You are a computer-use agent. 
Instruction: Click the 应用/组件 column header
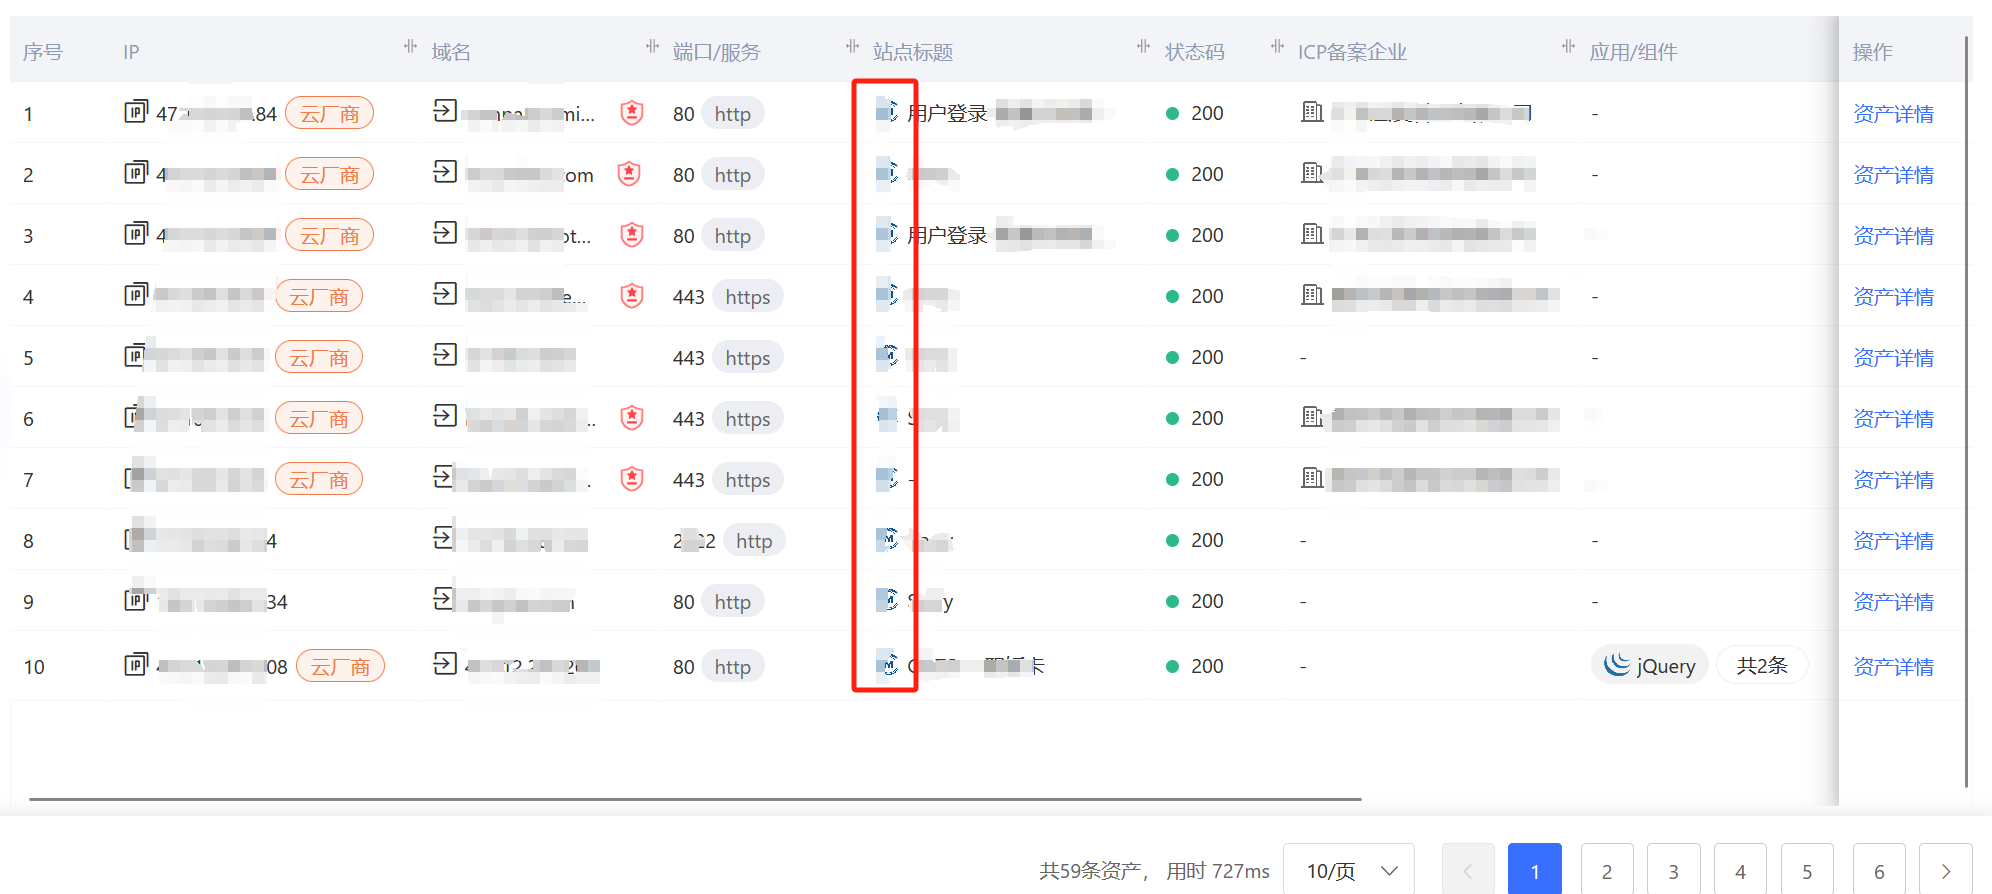click(x=1633, y=52)
